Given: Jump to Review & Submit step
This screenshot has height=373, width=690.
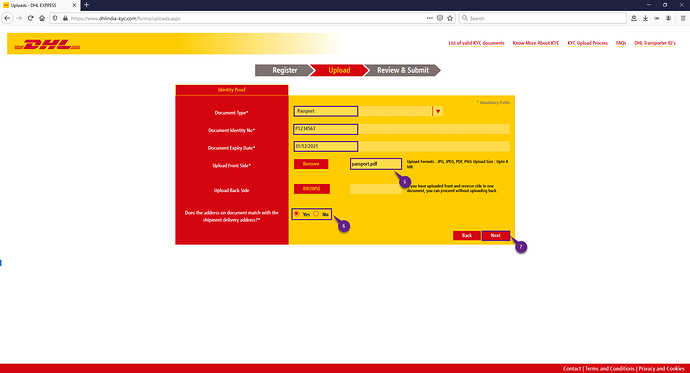Looking at the screenshot, I should coord(403,70).
